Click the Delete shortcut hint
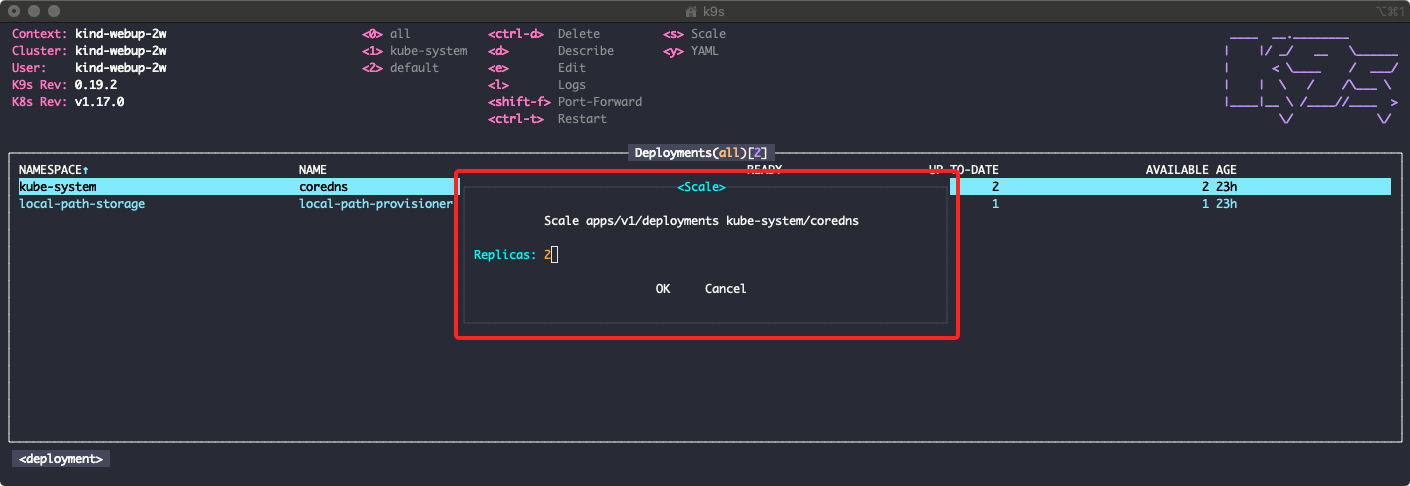1410x486 pixels. [579, 34]
